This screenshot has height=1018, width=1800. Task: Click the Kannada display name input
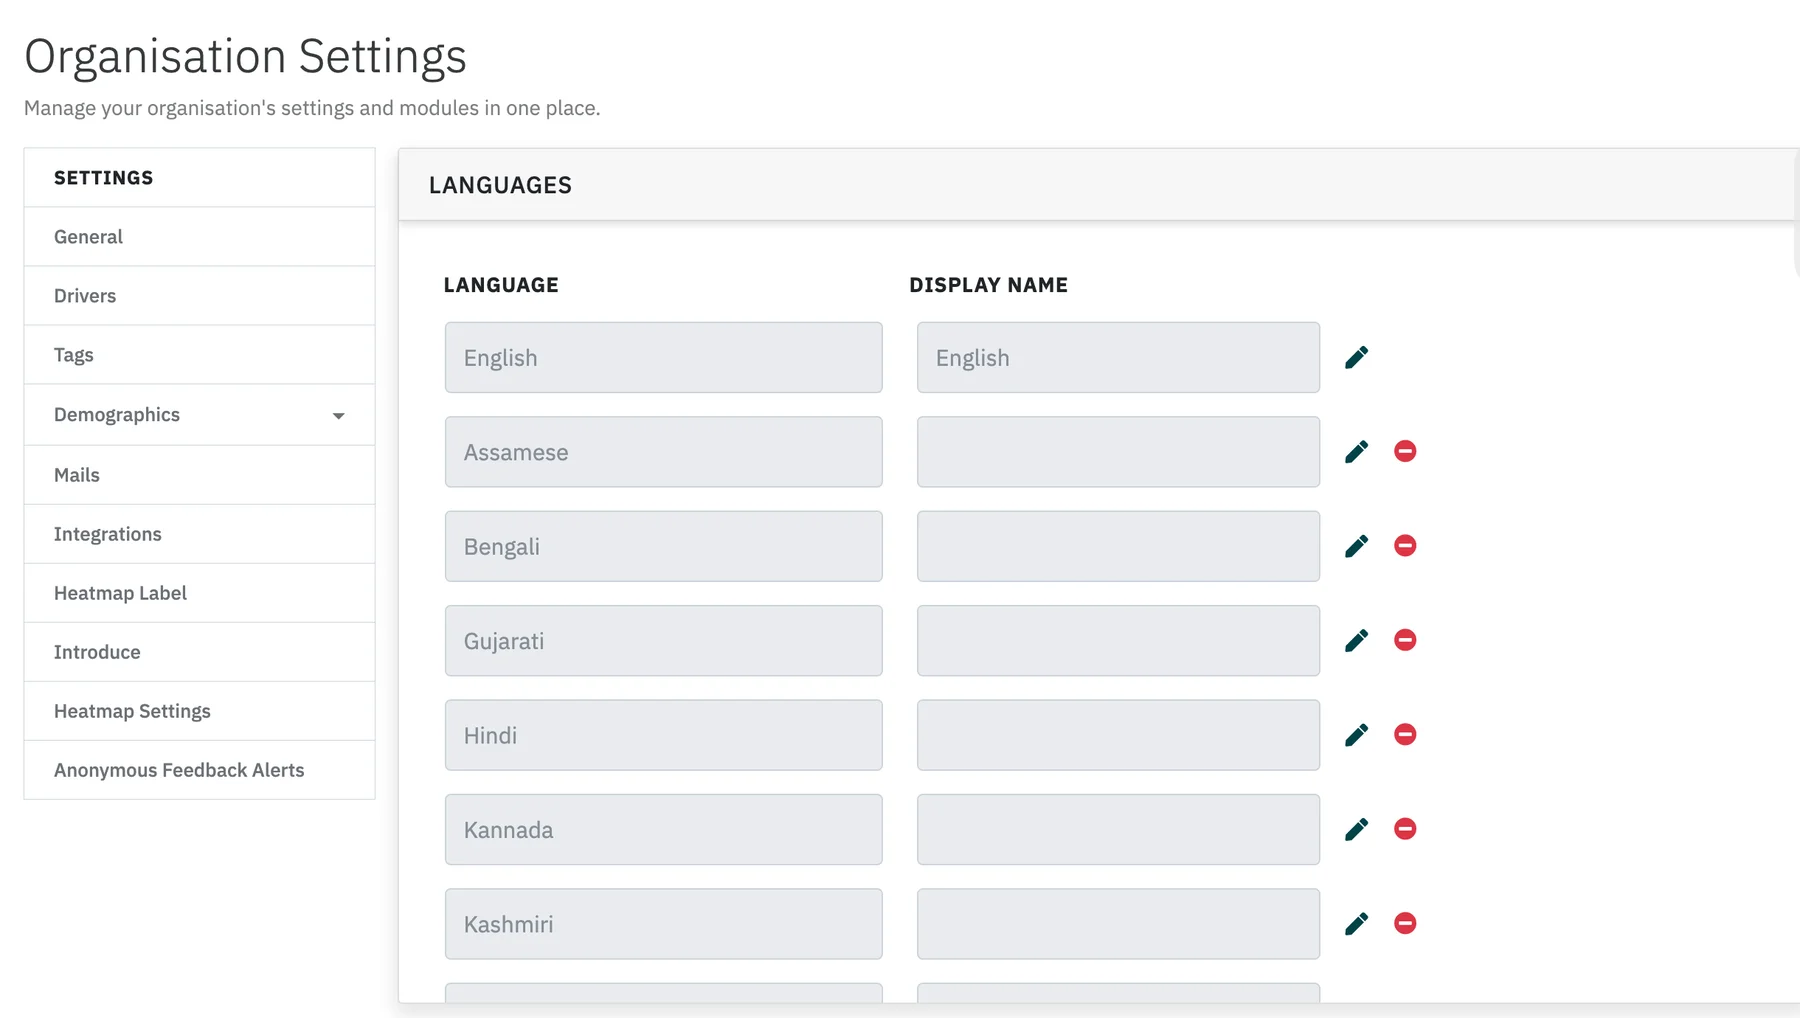click(x=1118, y=829)
